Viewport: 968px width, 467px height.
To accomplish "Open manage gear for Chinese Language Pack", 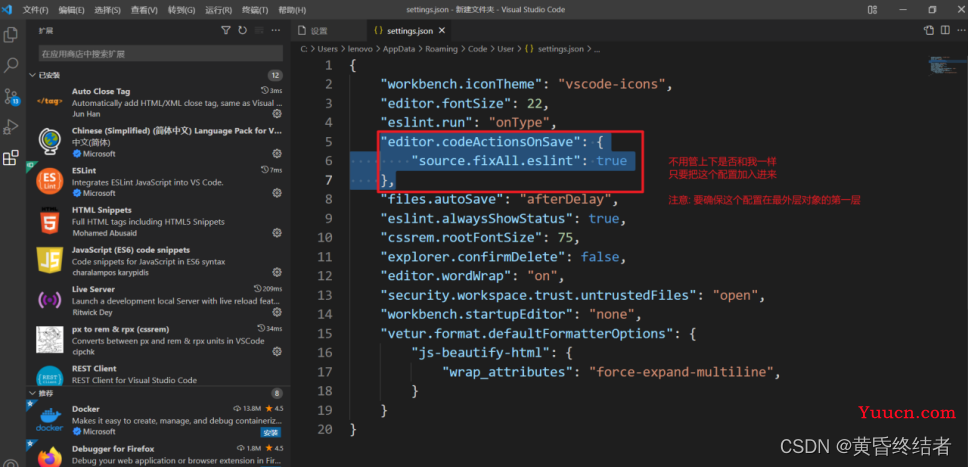I will 277,153.
